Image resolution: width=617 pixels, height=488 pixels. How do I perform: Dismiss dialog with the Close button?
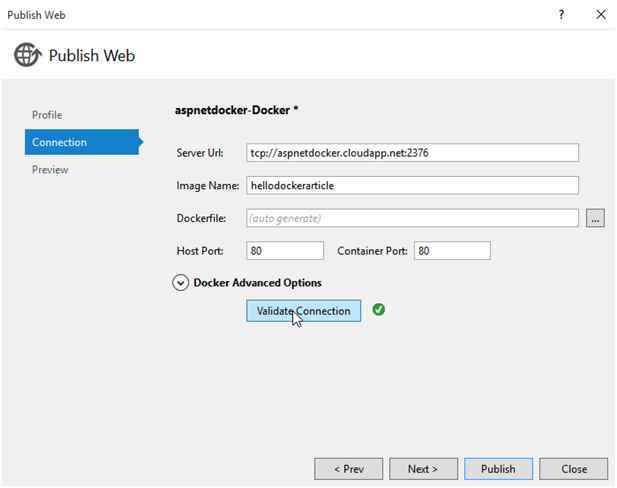pos(574,468)
